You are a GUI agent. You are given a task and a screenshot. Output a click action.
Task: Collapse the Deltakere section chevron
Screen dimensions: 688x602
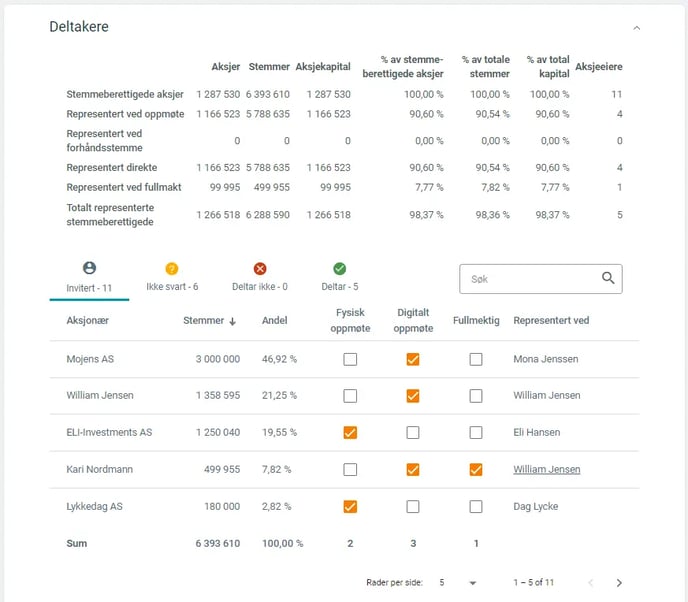point(636,28)
